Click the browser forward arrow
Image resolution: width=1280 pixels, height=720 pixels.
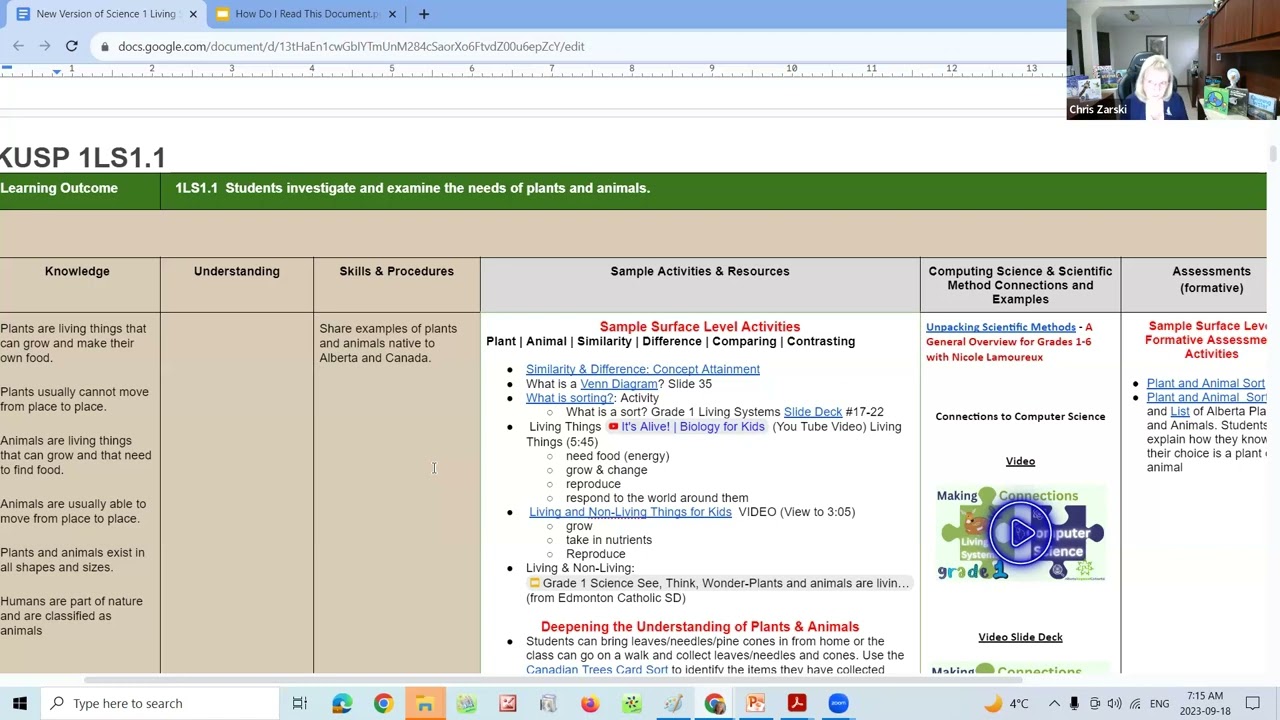(x=45, y=46)
